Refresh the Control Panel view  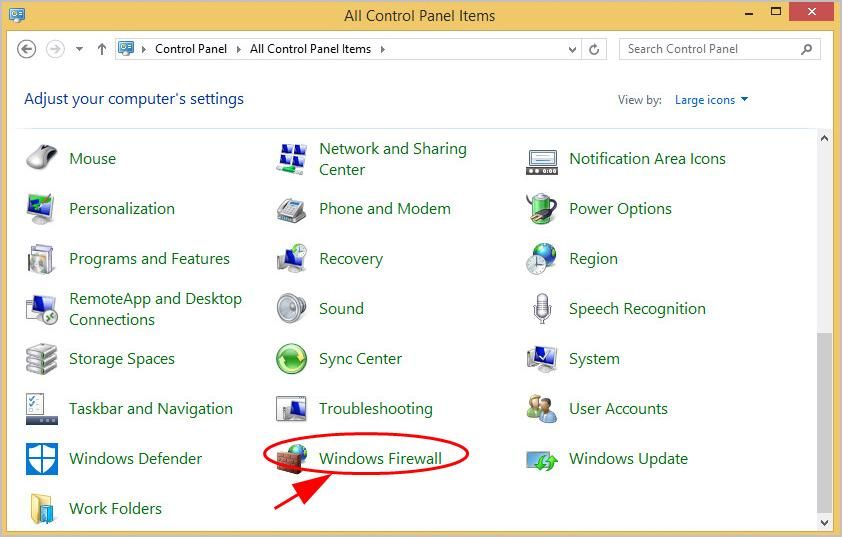coord(594,49)
